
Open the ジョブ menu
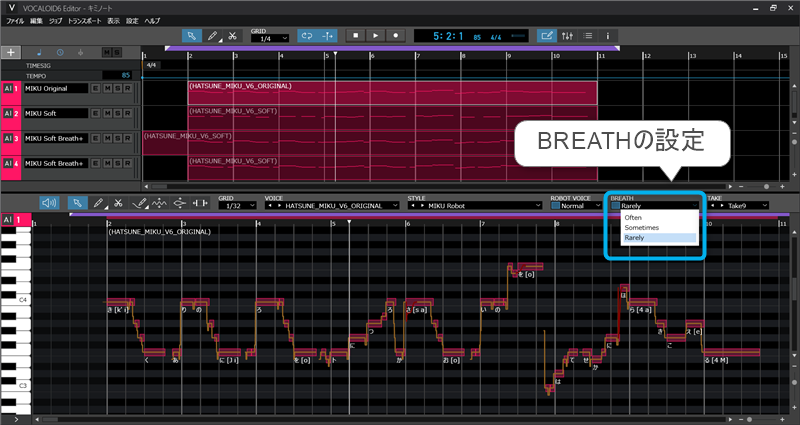coord(55,21)
